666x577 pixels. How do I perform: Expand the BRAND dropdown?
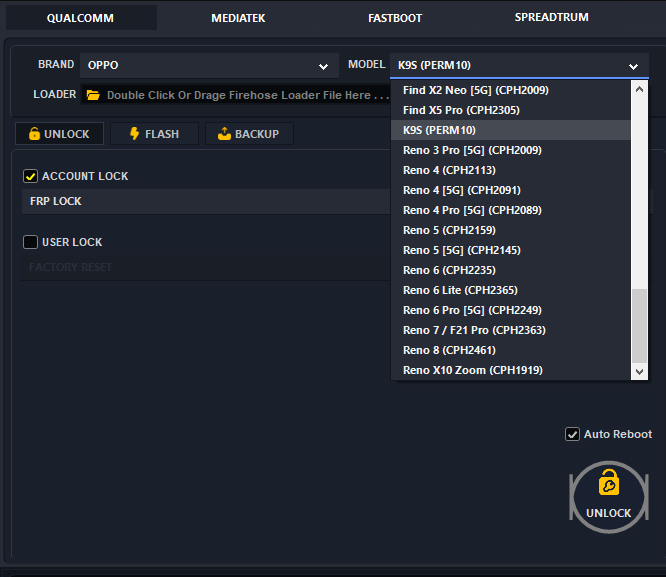[x=323, y=66]
